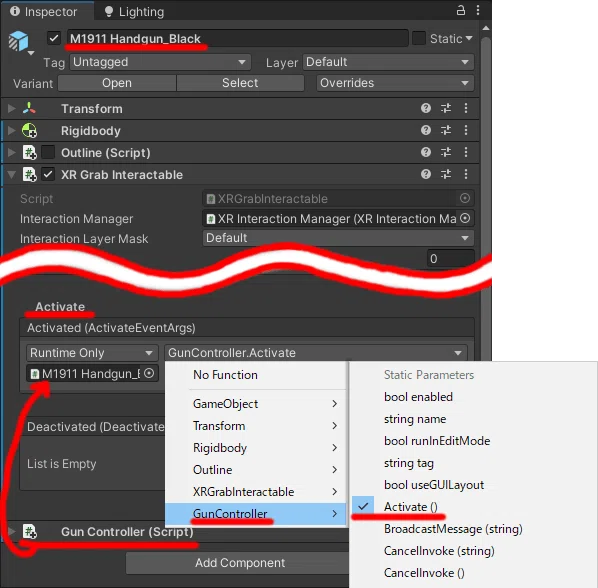Click Outline script component icon
Image resolution: width=598 pixels, height=588 pixels.
(29, 153)
